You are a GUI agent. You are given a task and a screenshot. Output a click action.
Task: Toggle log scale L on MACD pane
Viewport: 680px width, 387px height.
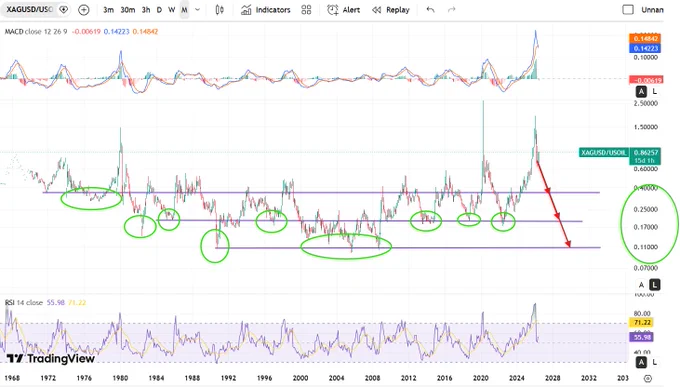(x=654, y=92)
